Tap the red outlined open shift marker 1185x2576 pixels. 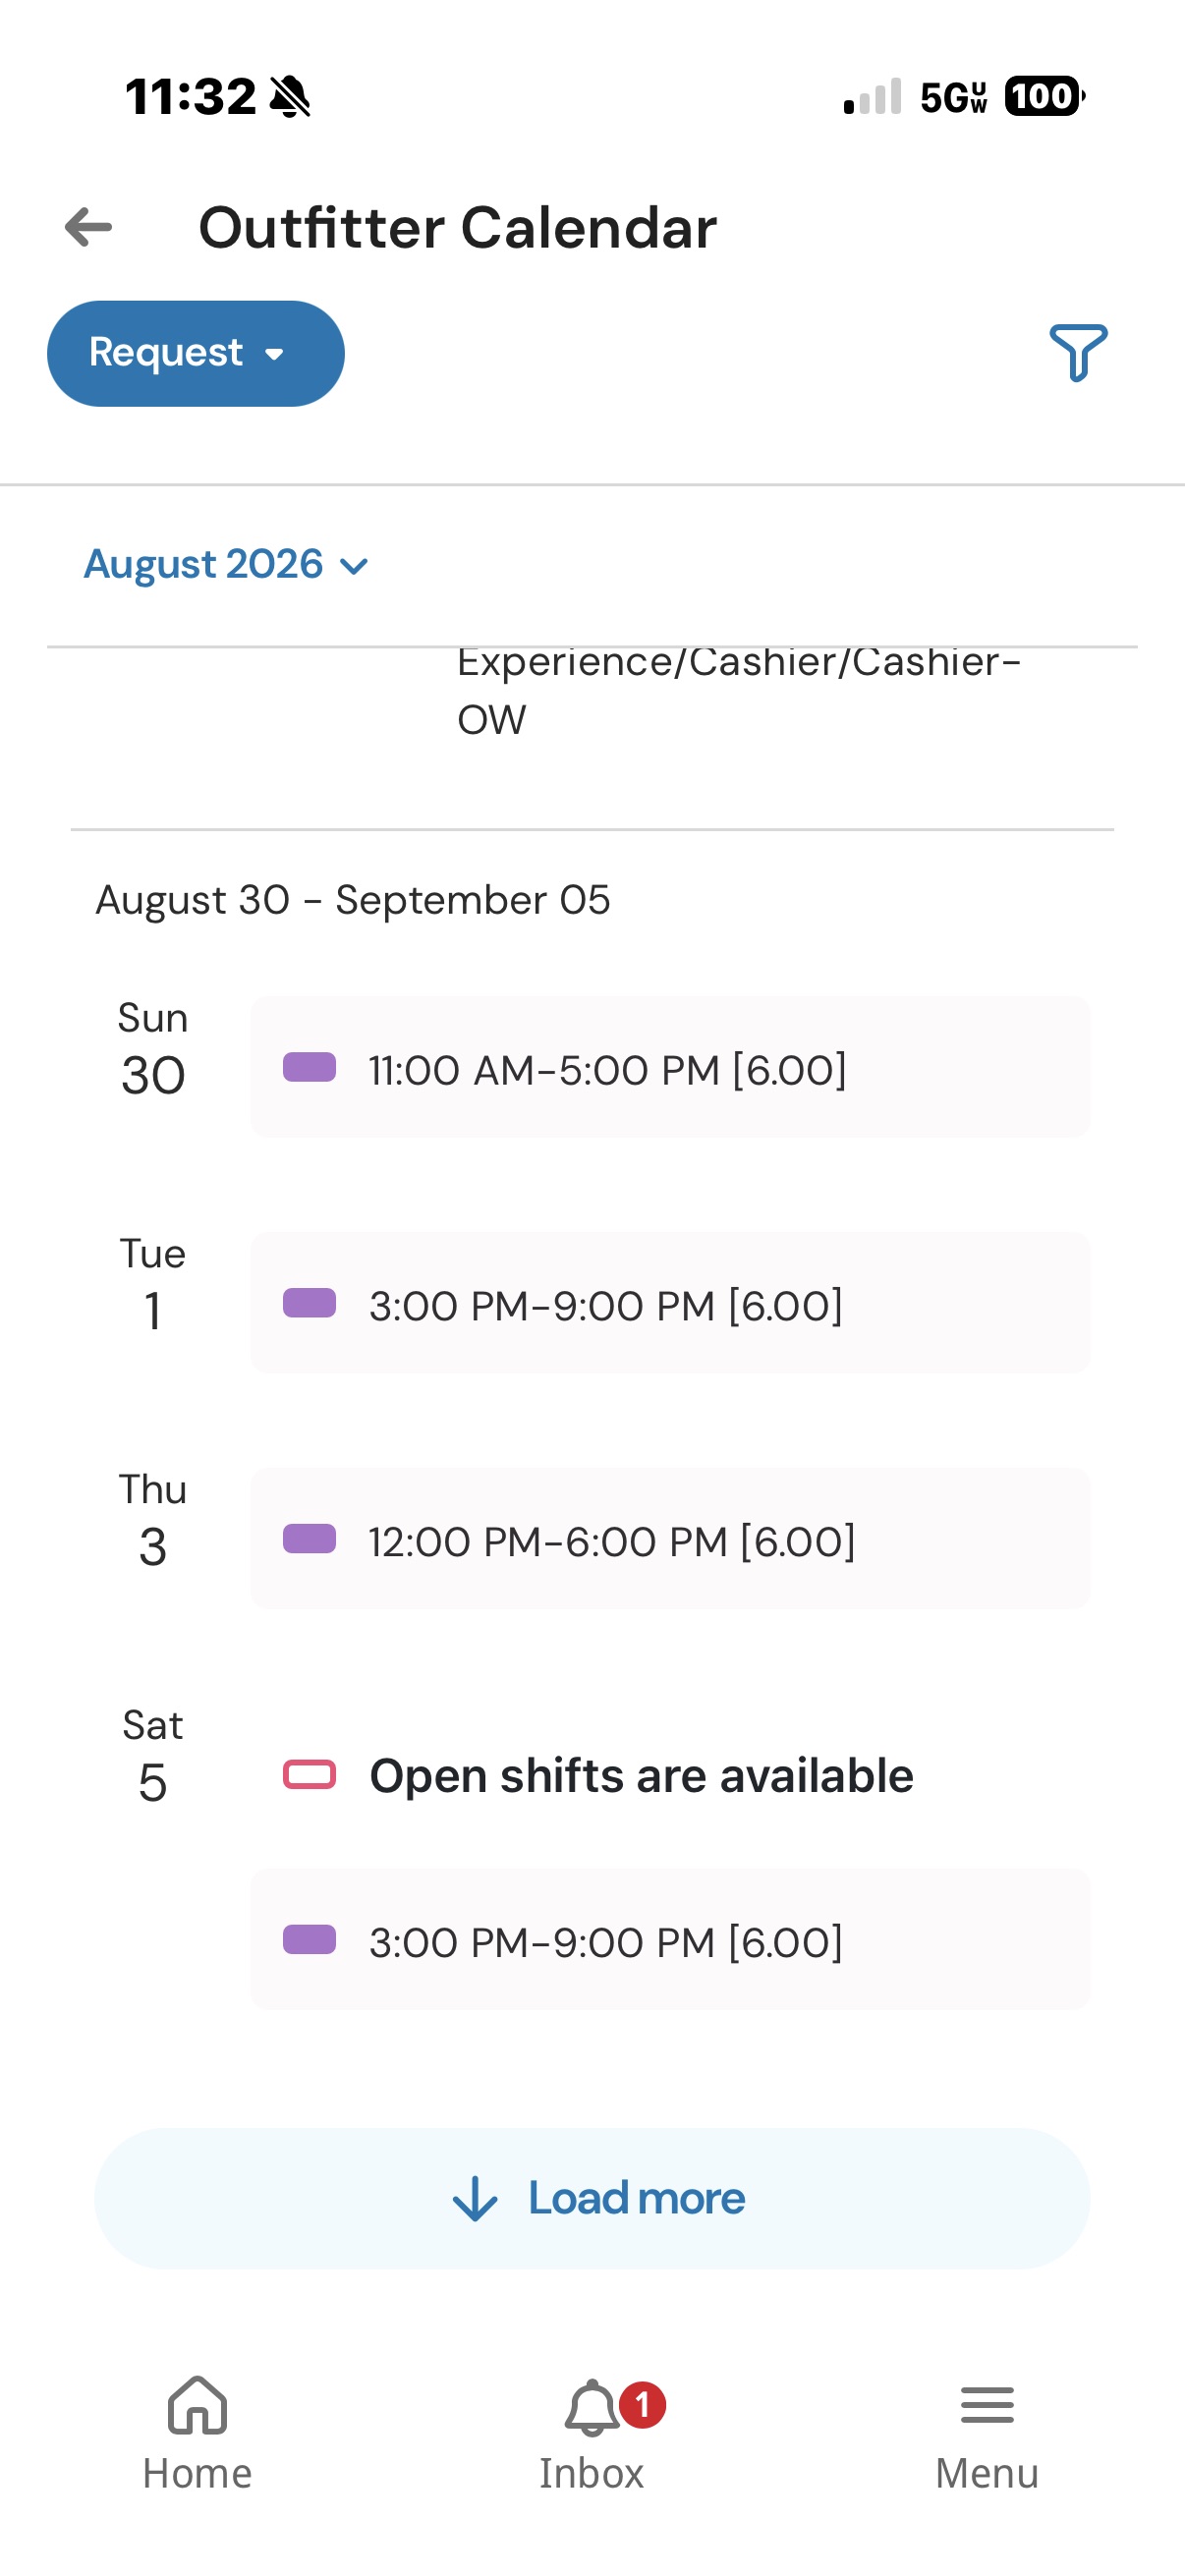point(309,1774)
